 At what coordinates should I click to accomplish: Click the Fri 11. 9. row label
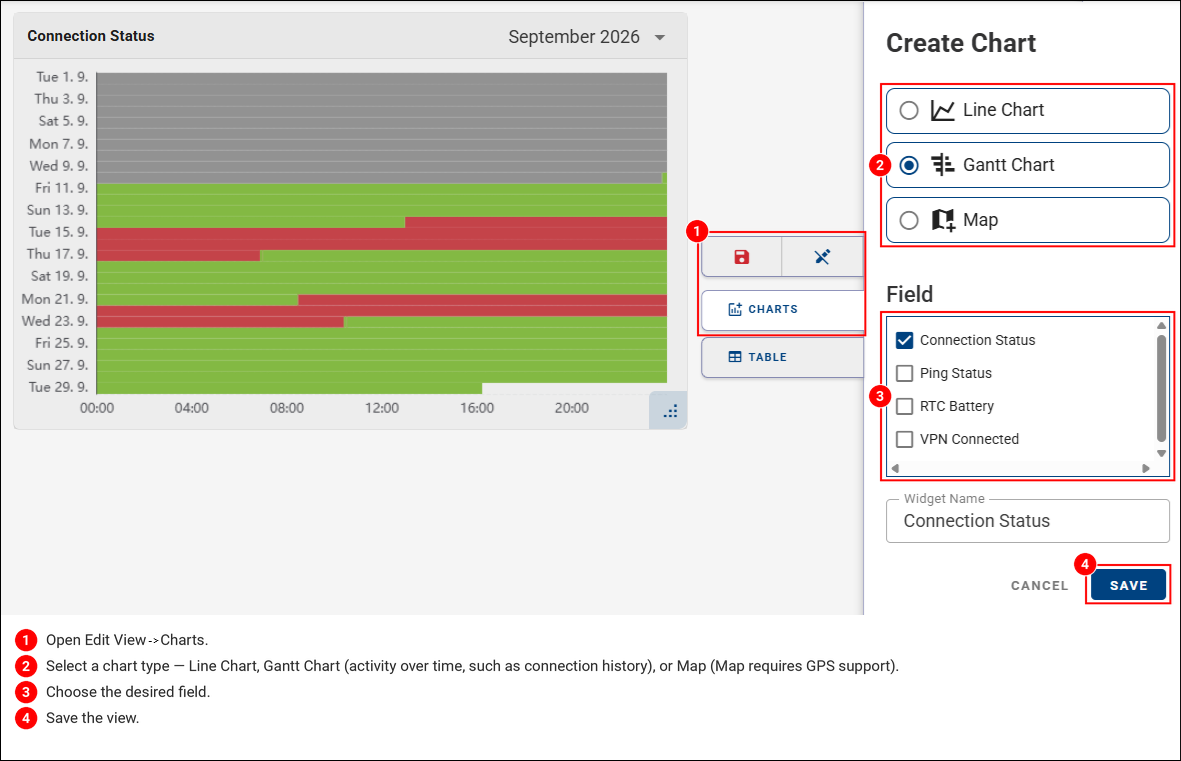61,188
